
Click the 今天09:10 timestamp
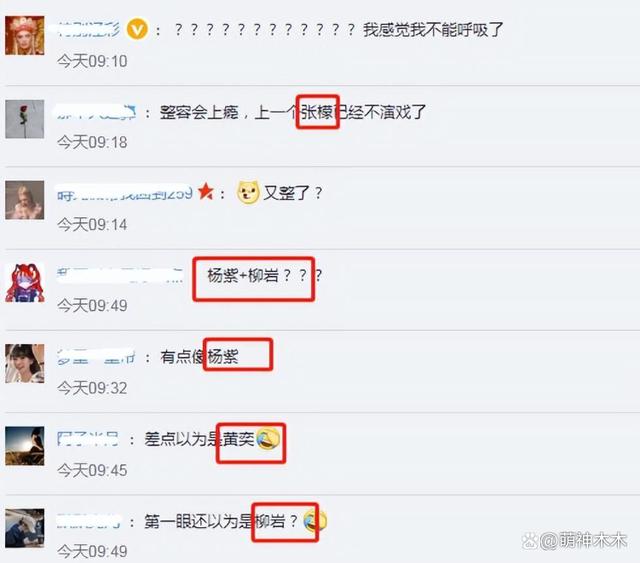92,61
